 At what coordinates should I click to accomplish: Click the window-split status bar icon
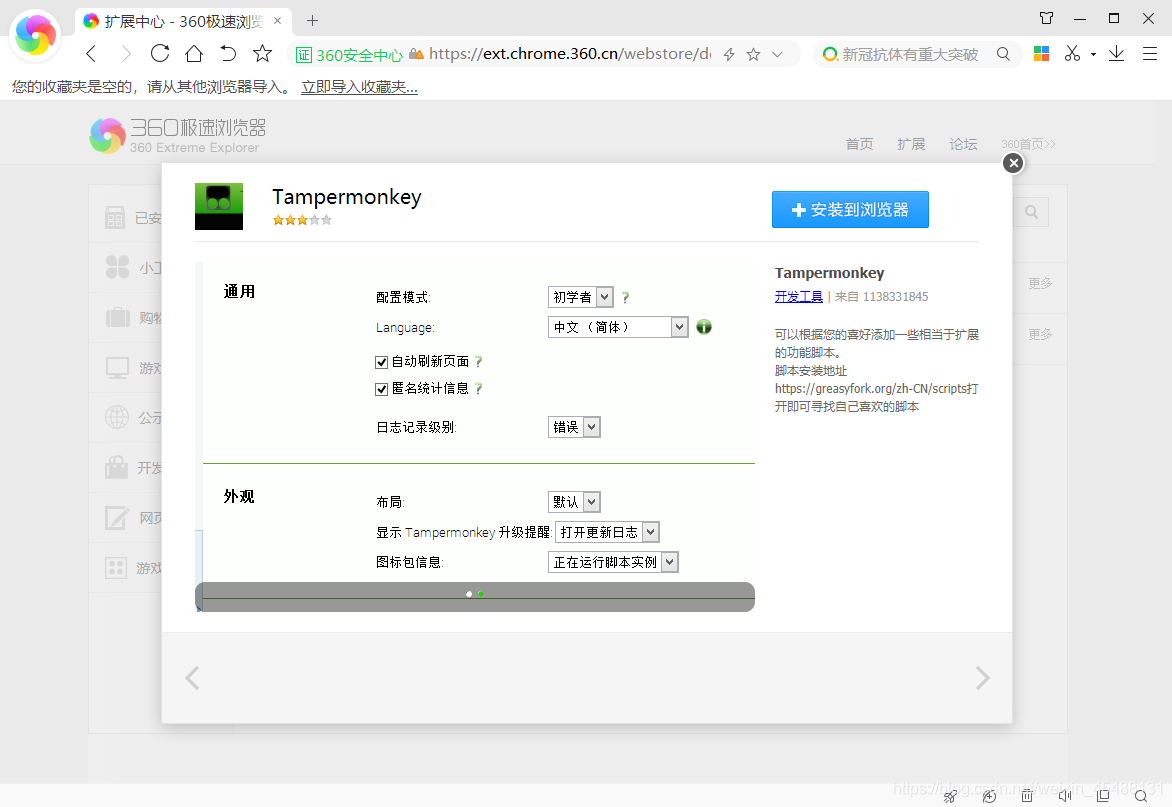click(x=1102, y=797)
